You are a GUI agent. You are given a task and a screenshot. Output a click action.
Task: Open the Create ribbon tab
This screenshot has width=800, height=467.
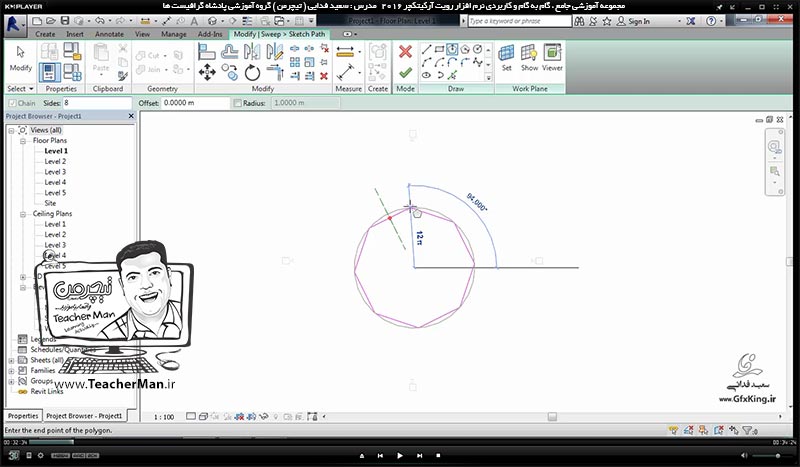pyautogui.click(x=45, y=34)
